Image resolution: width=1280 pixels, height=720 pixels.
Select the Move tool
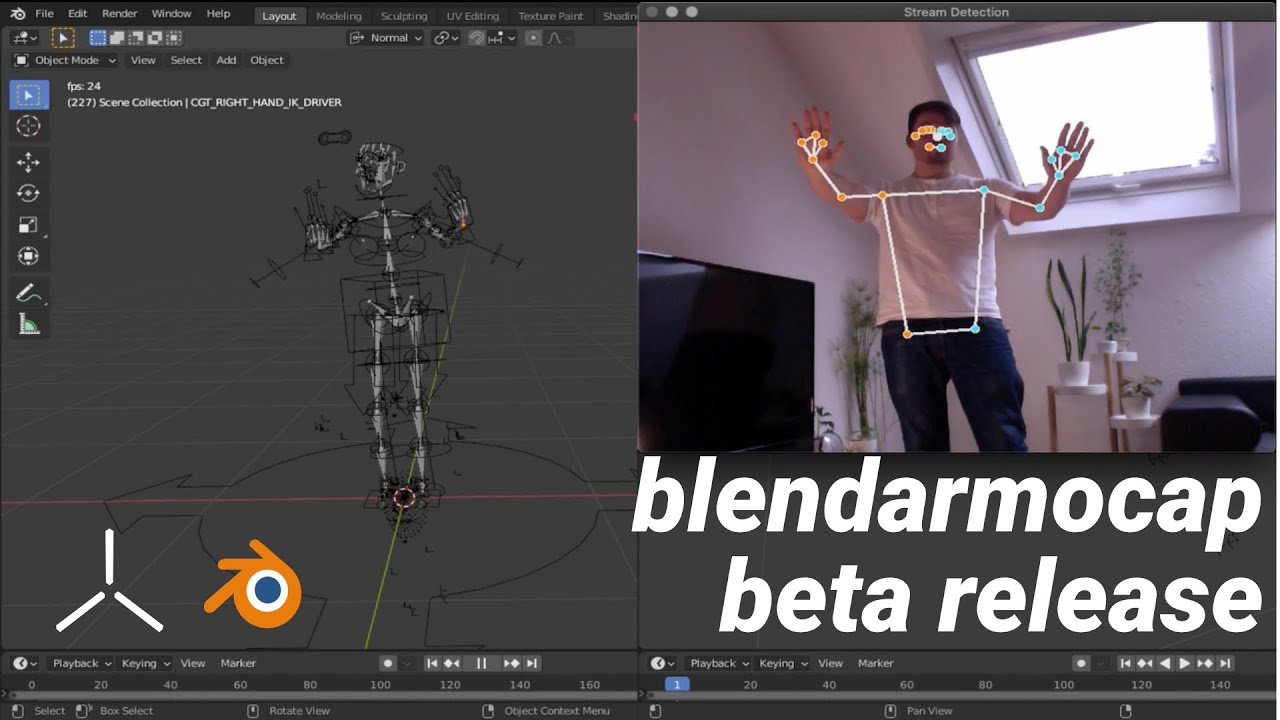pyautogui.click(x=29, y=160)
